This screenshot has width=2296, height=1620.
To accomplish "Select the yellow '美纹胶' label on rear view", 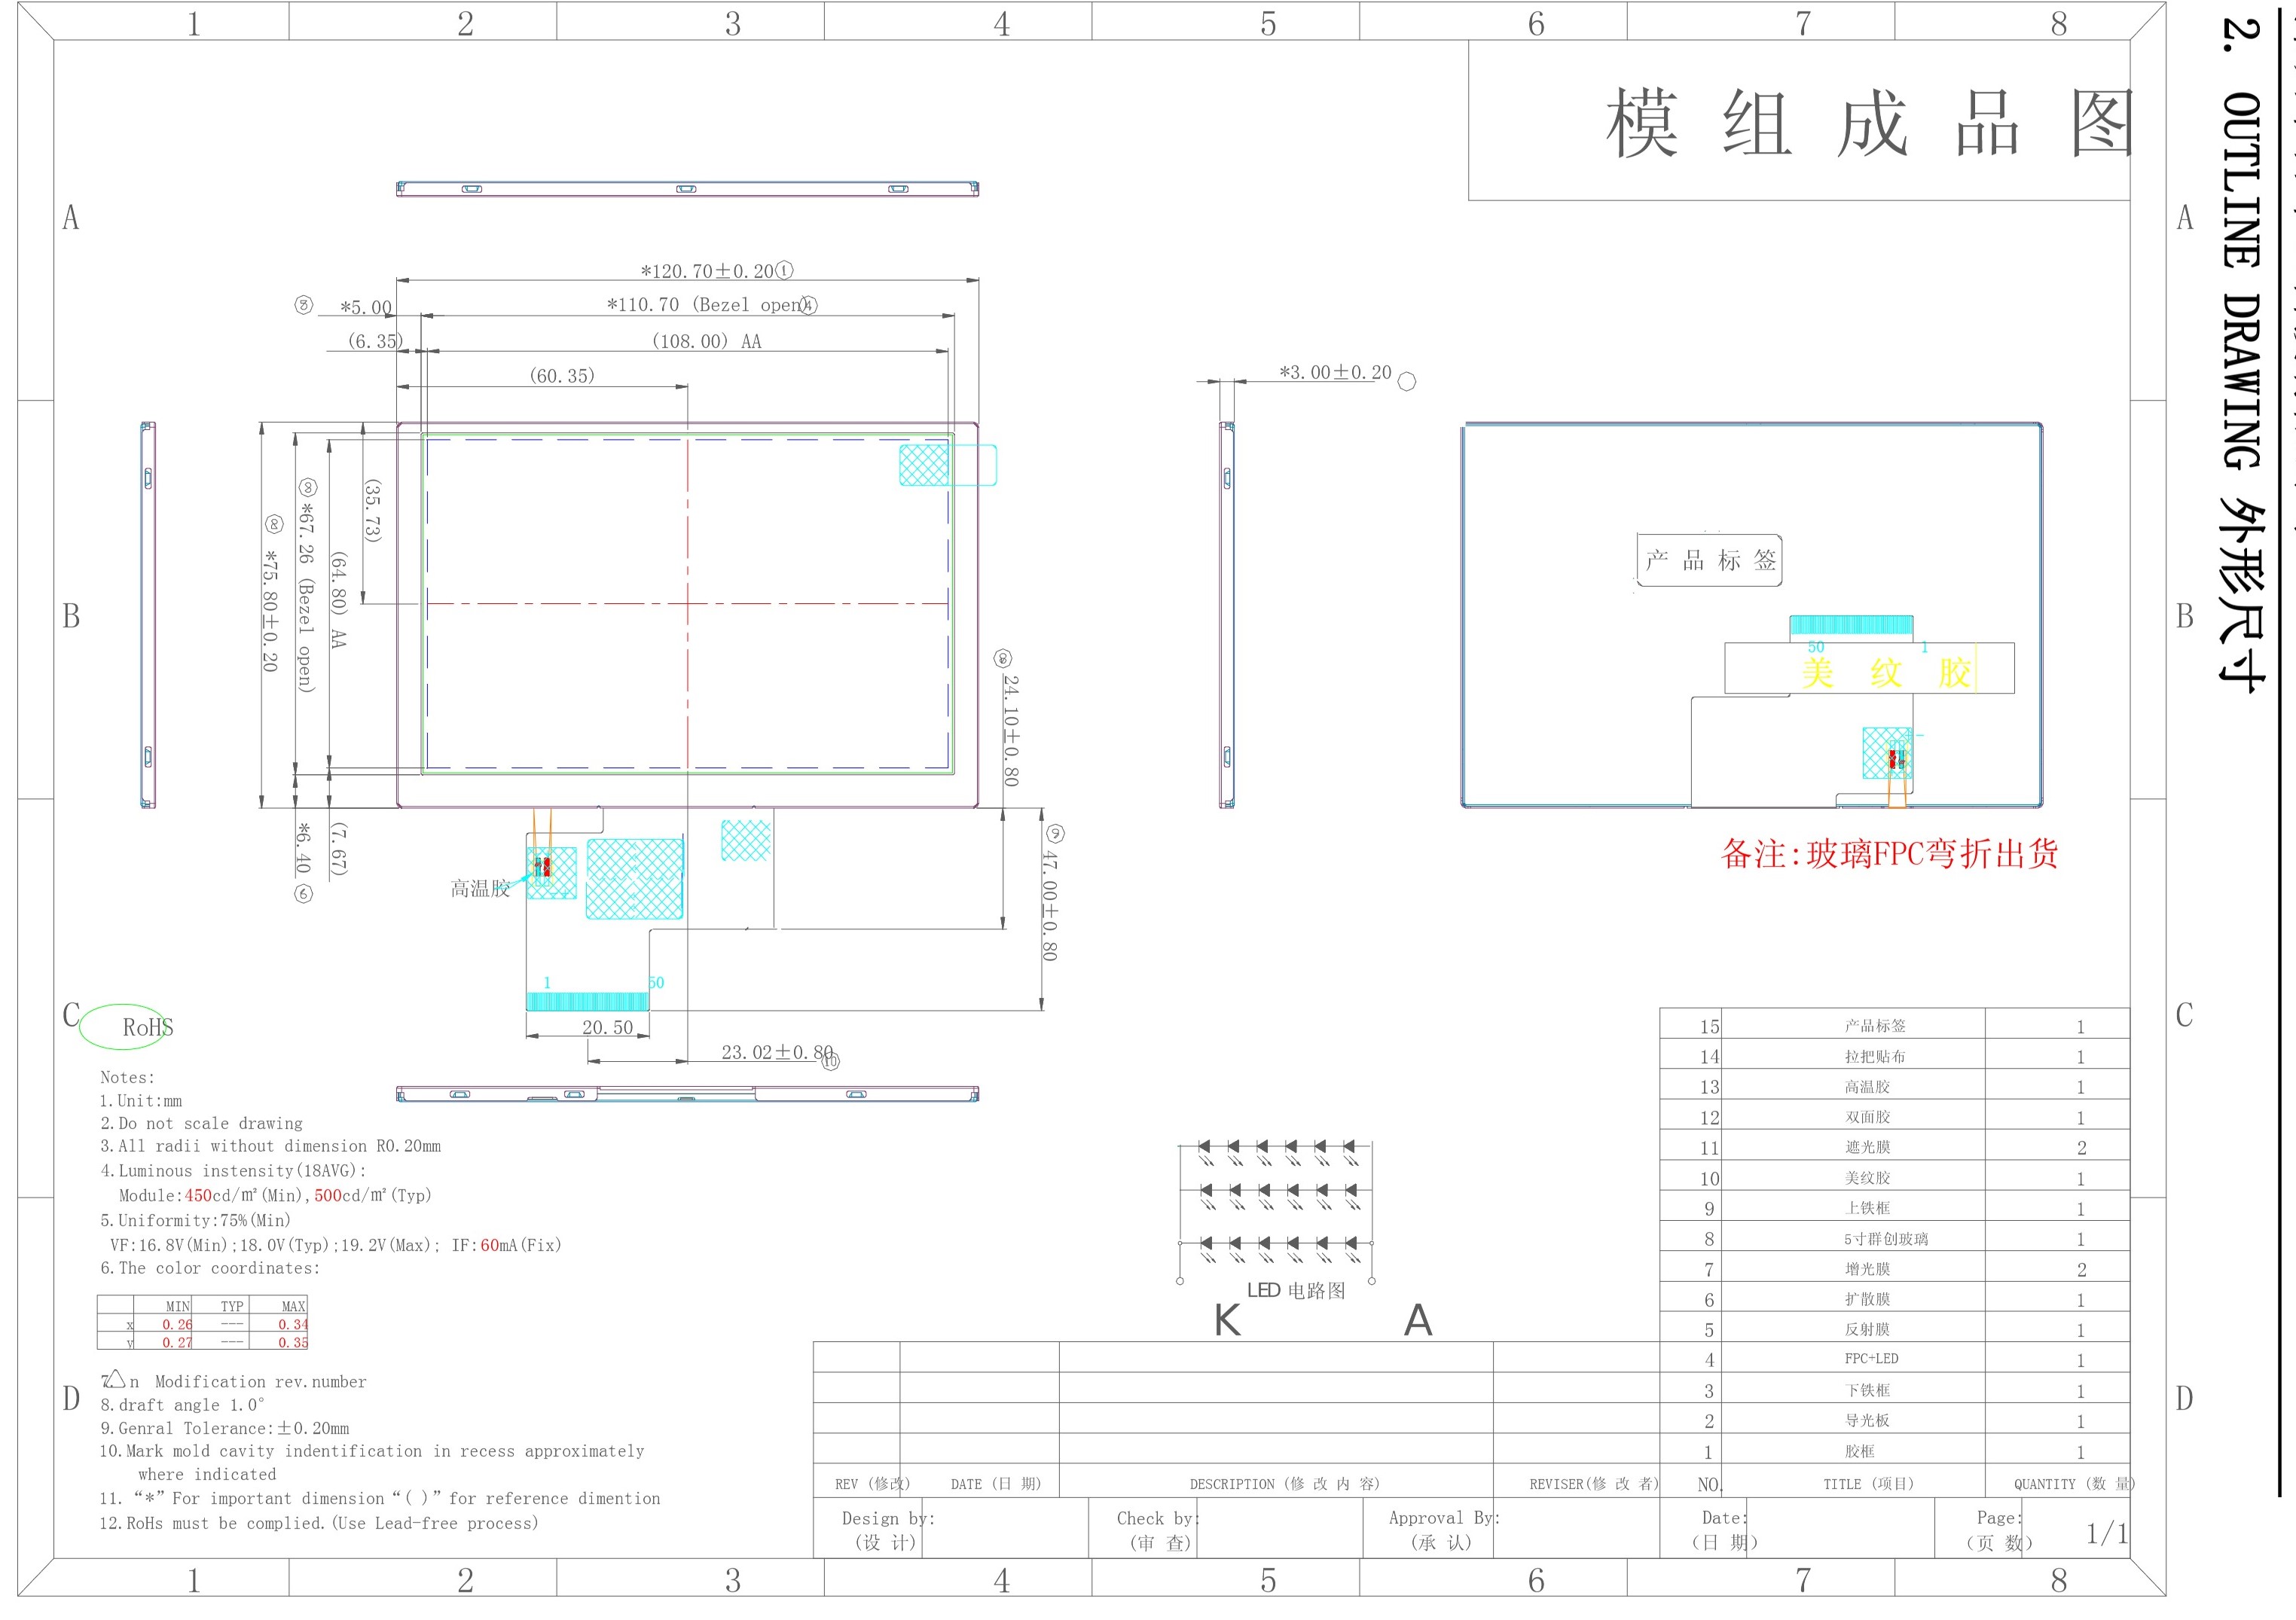I will click(1886, 672).
